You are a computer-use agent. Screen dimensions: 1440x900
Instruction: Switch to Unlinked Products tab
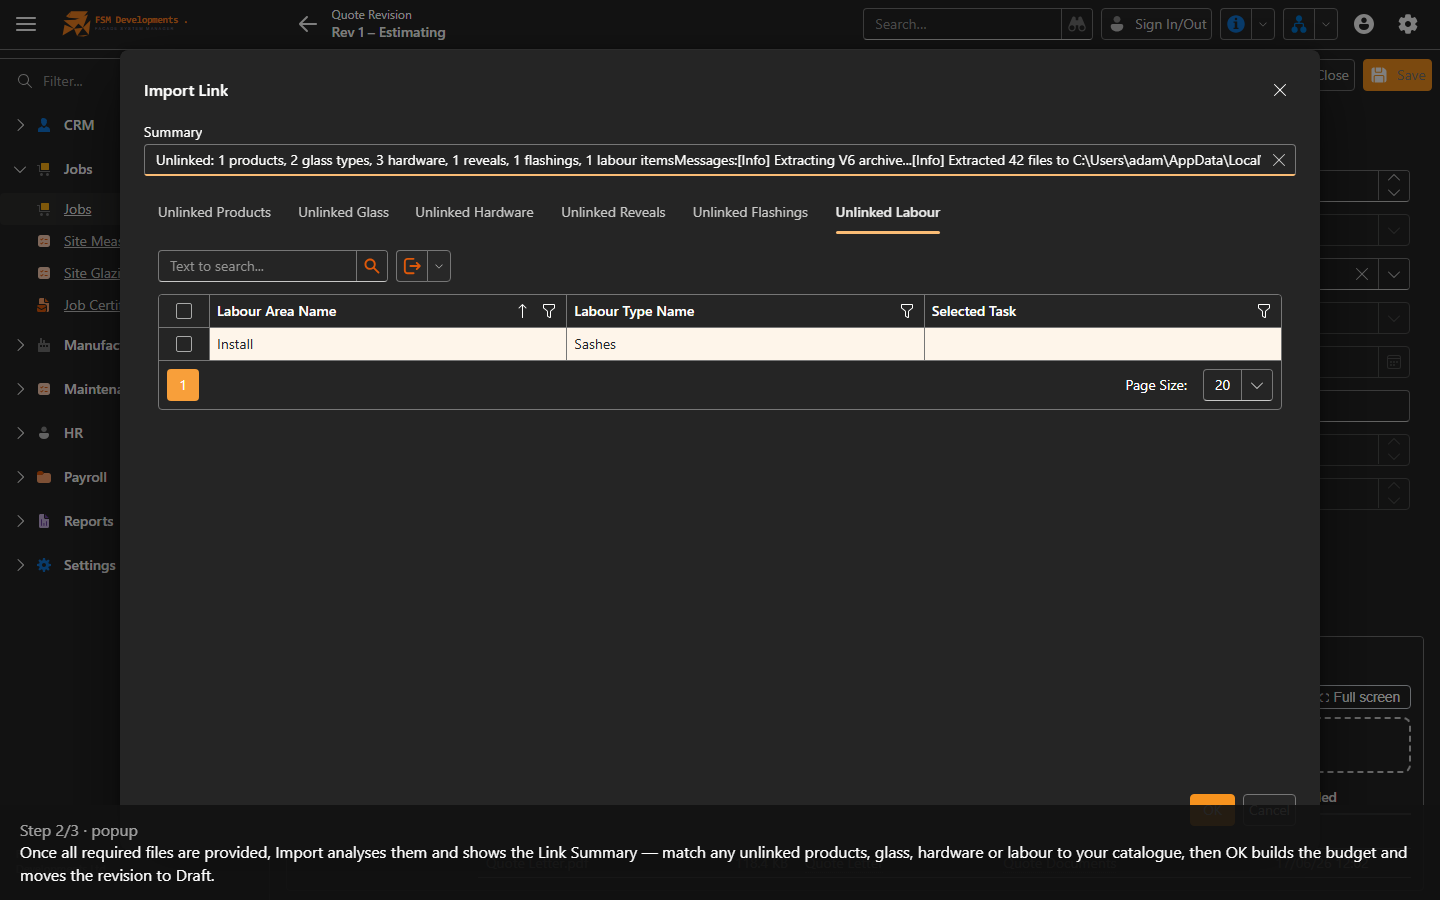(x=214, y=212)
